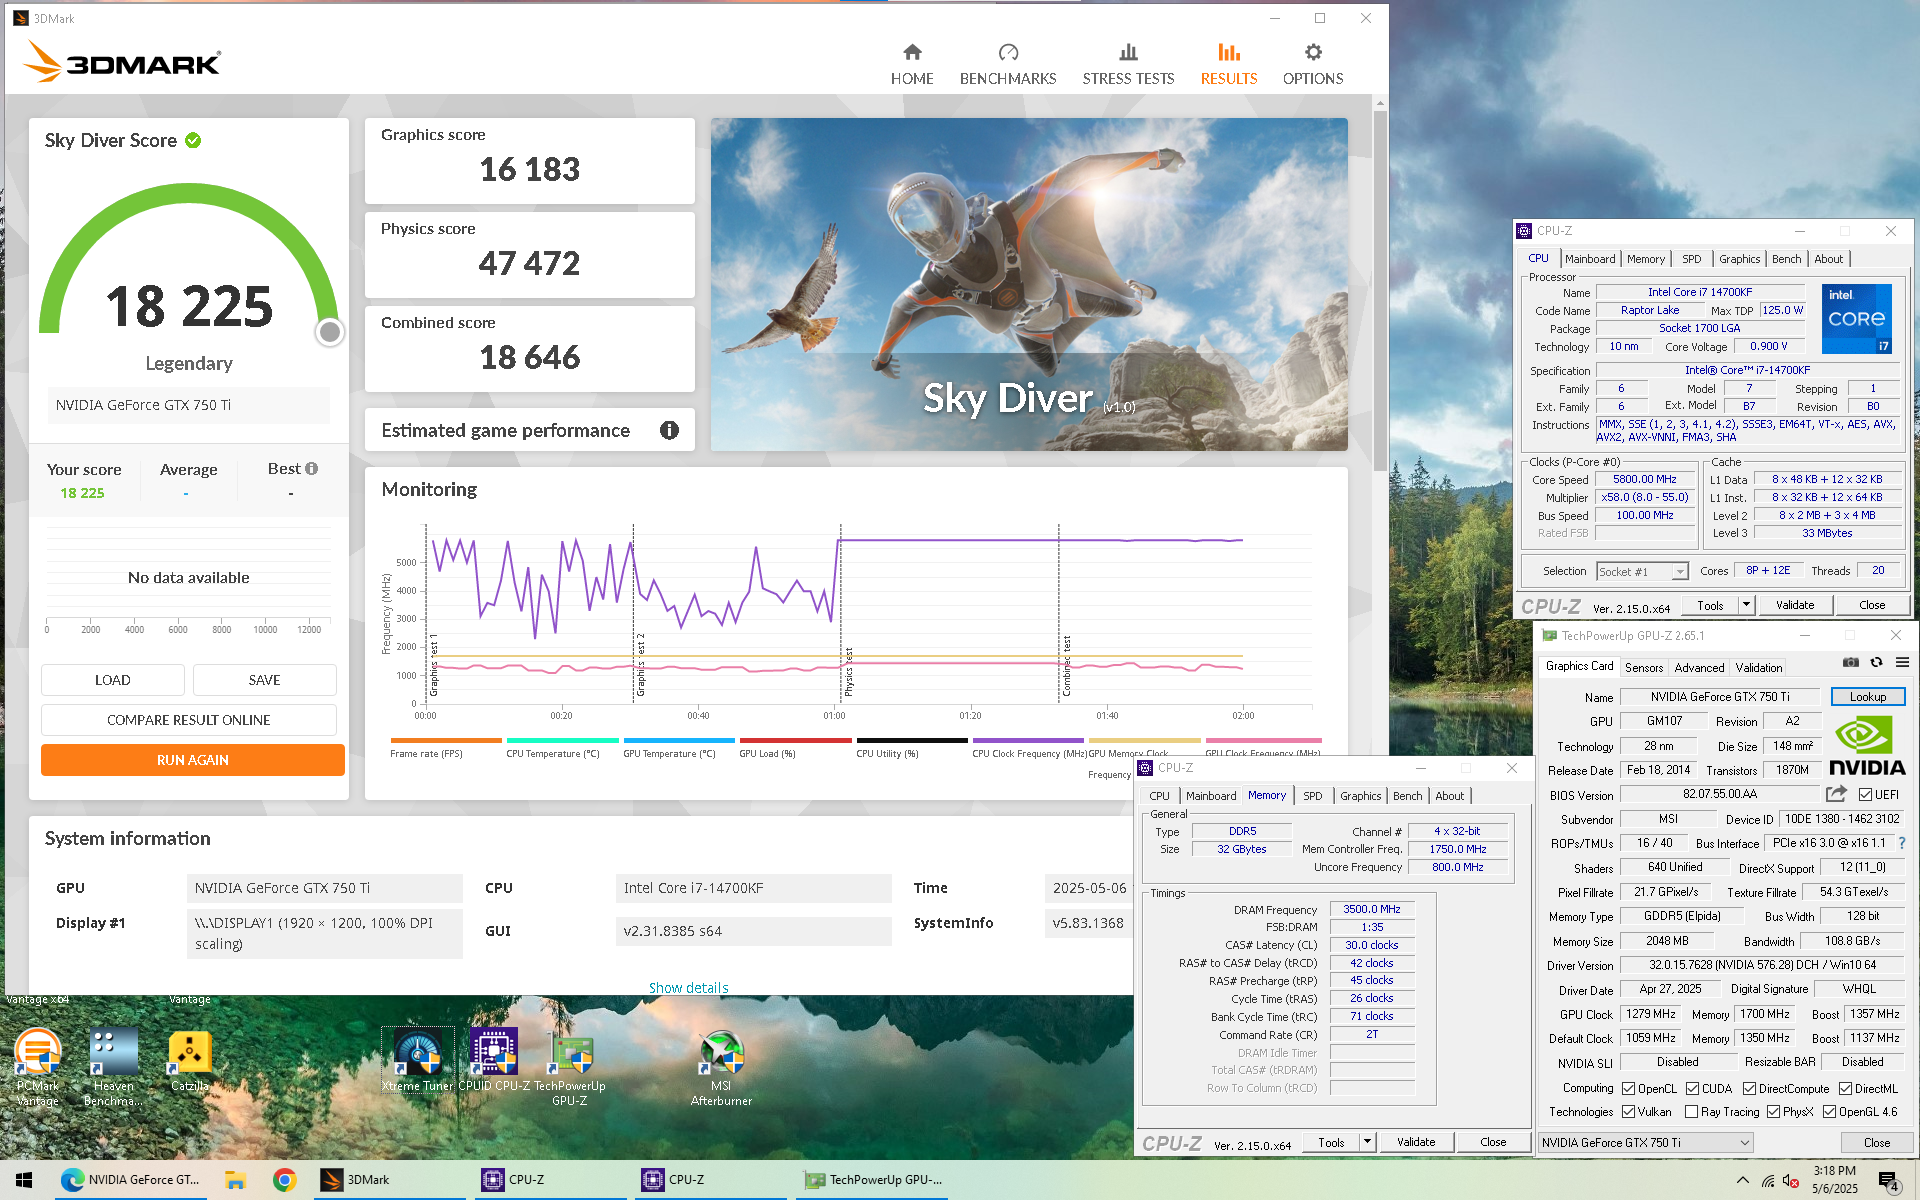
Task: Click Validate button in upper CPU-Z
Action: coord(1795,605)
